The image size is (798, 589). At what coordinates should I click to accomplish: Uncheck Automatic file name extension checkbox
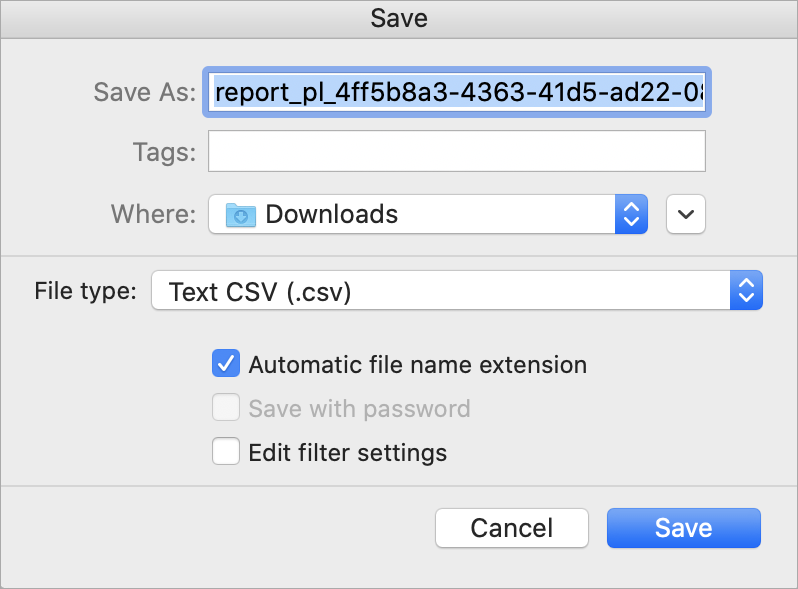coord(226,363)
